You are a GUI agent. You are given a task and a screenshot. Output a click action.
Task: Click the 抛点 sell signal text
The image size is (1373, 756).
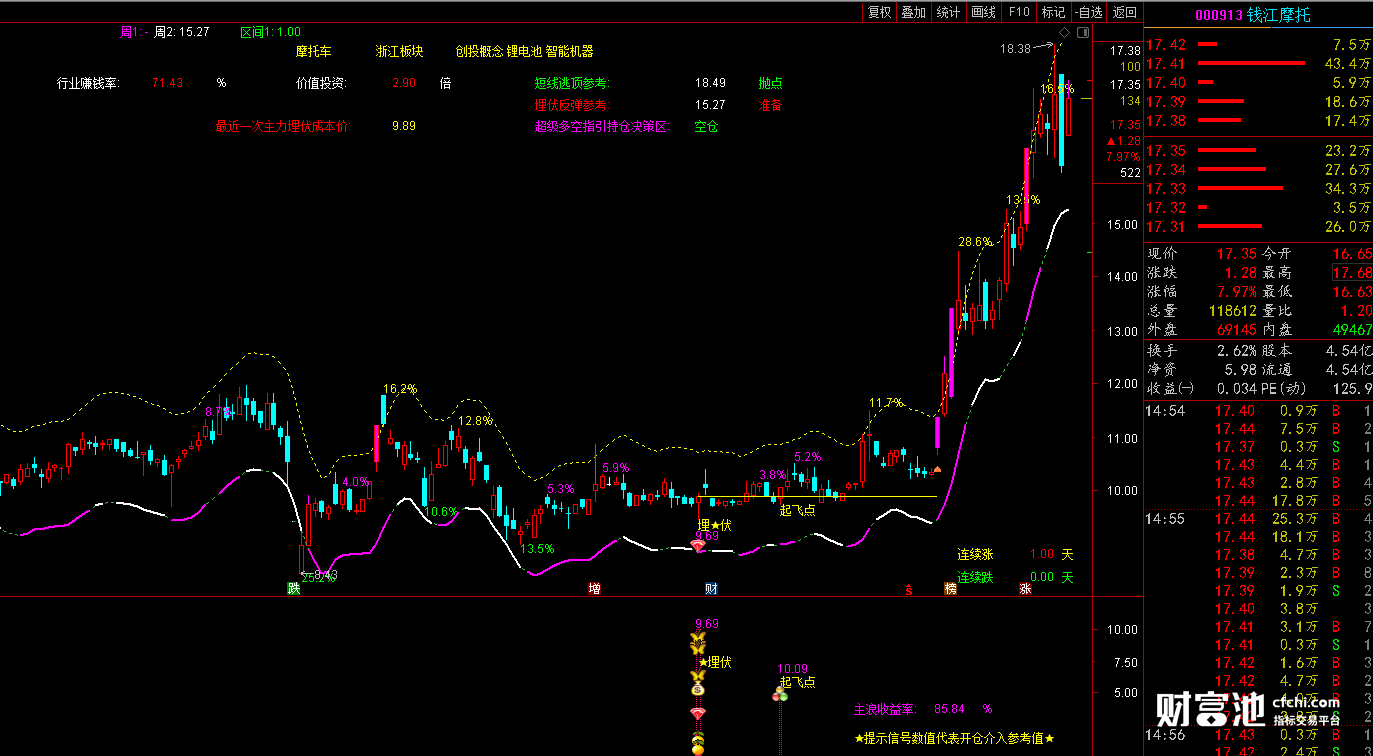click(770, 83)
